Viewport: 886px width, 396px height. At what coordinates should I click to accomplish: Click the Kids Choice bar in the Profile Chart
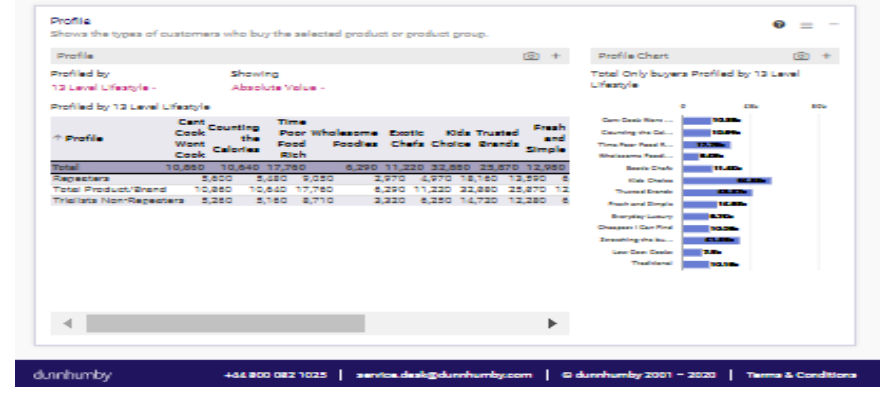(x=727, y=181)
